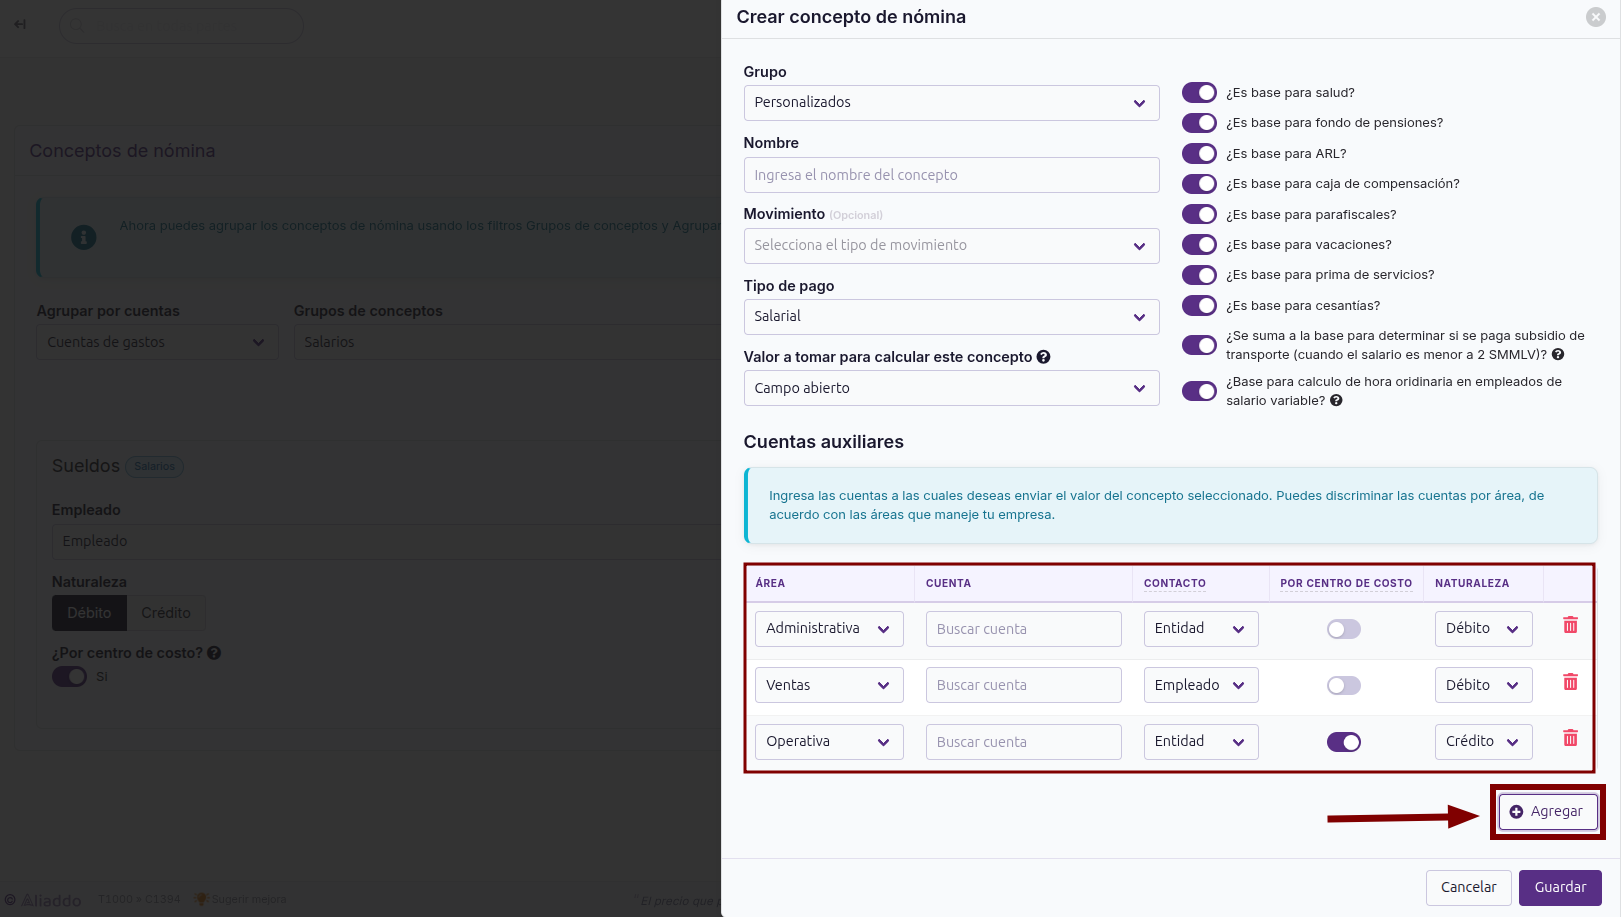Screen dimensions: 1621x917
Task: Change Naturaleza dropdown in the Operativa row
Action: [1483, 742]
